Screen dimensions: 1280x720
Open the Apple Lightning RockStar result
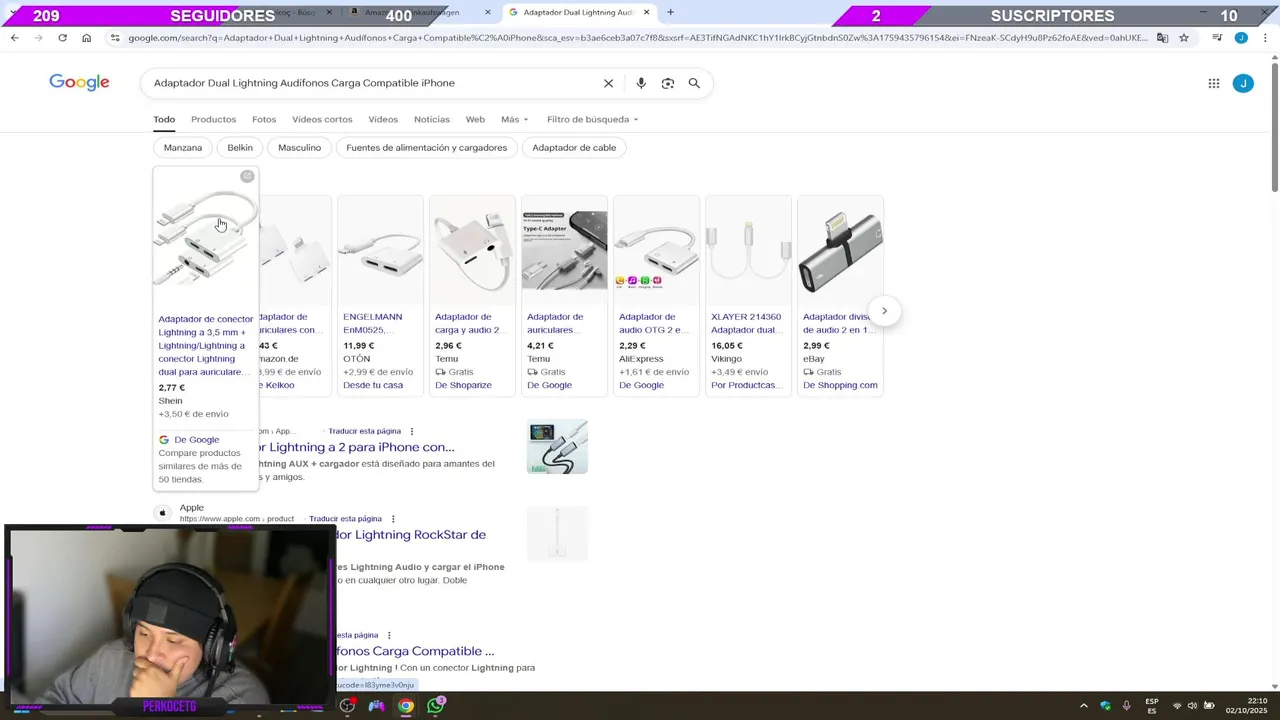click(411, 535)
